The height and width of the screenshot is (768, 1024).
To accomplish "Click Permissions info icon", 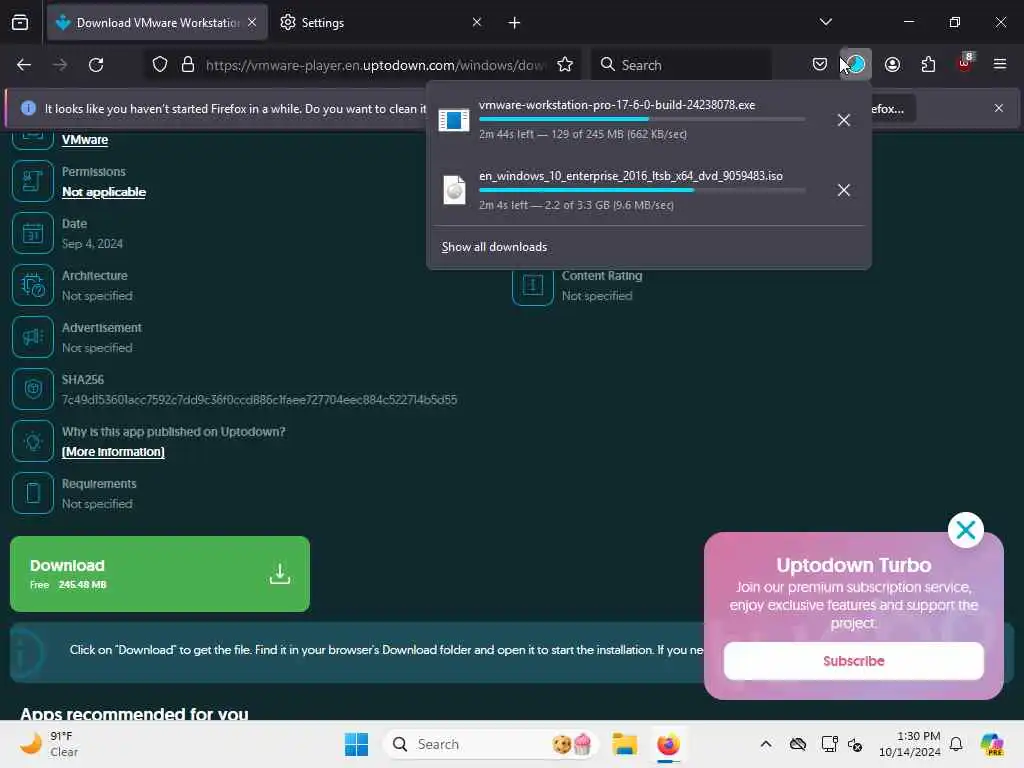I will (x=33, y=181).
